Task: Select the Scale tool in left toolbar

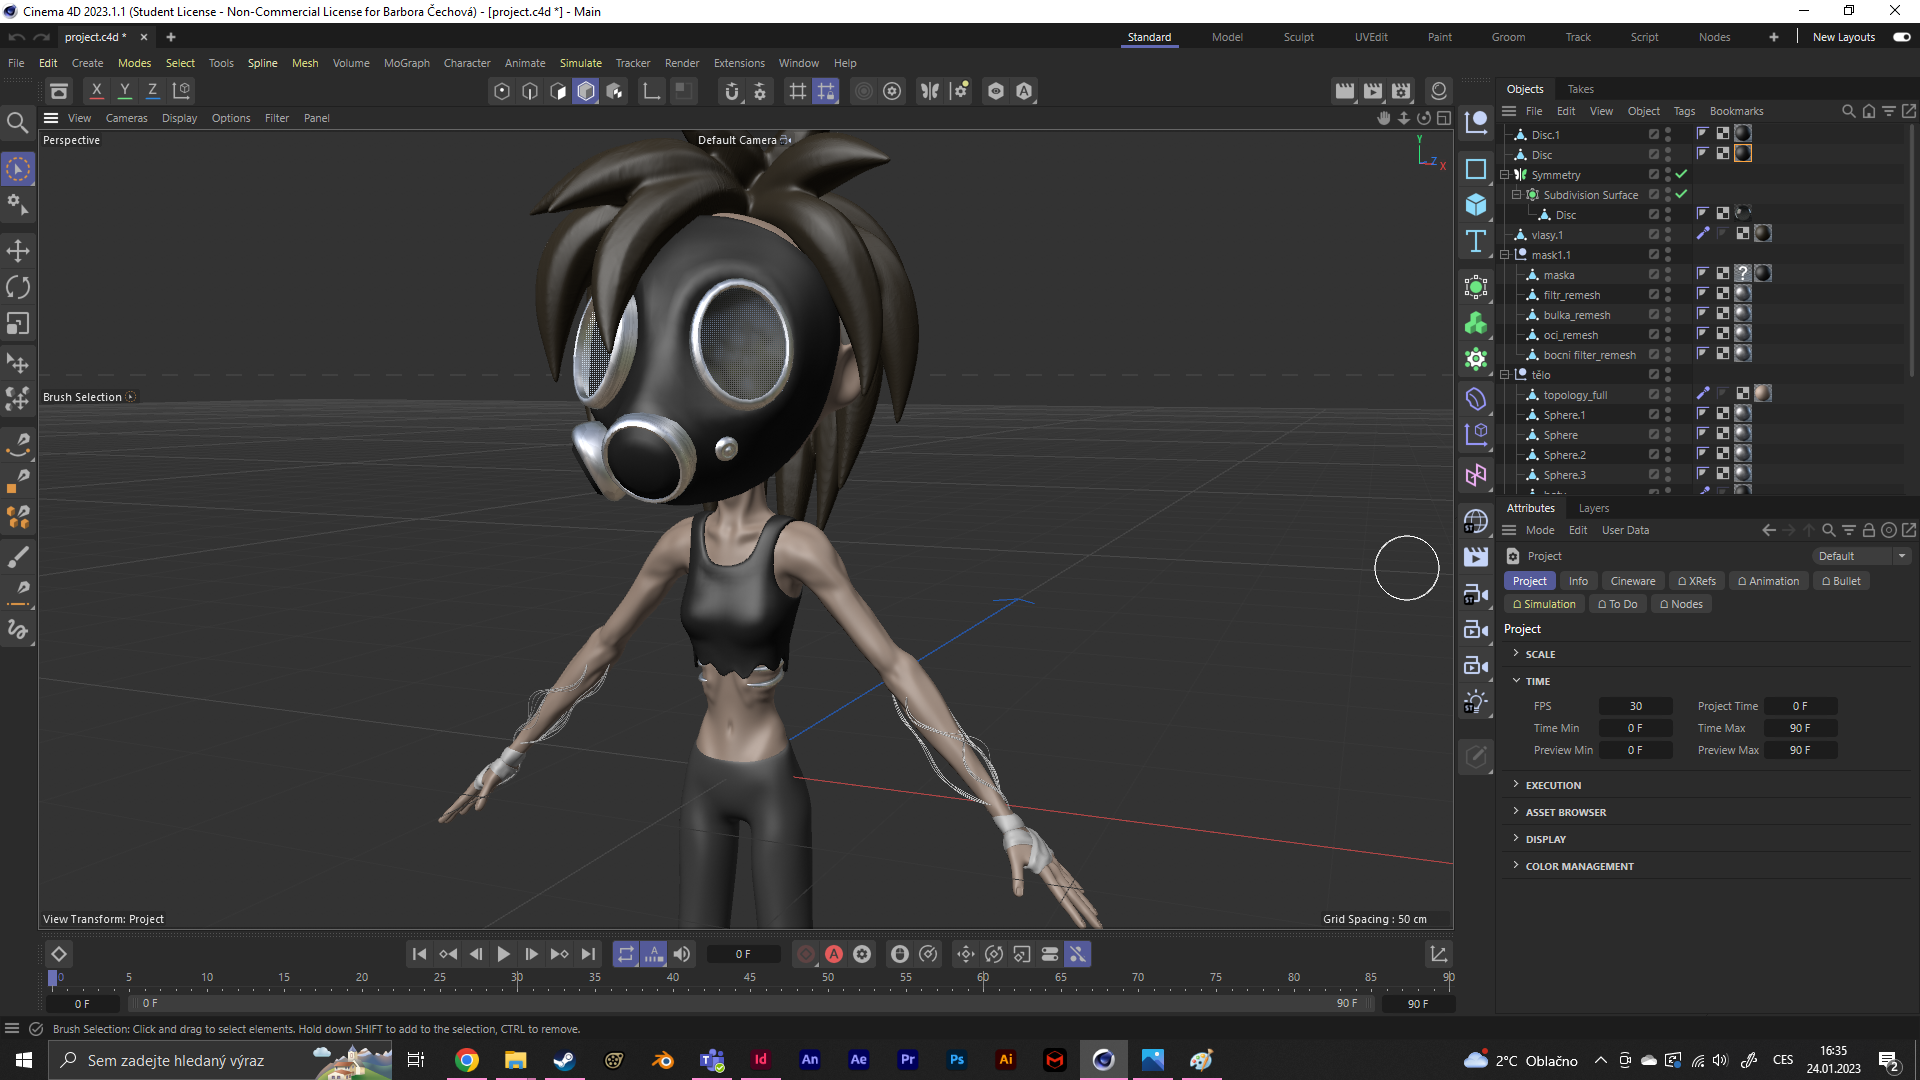Action: [x=18, y=324]
